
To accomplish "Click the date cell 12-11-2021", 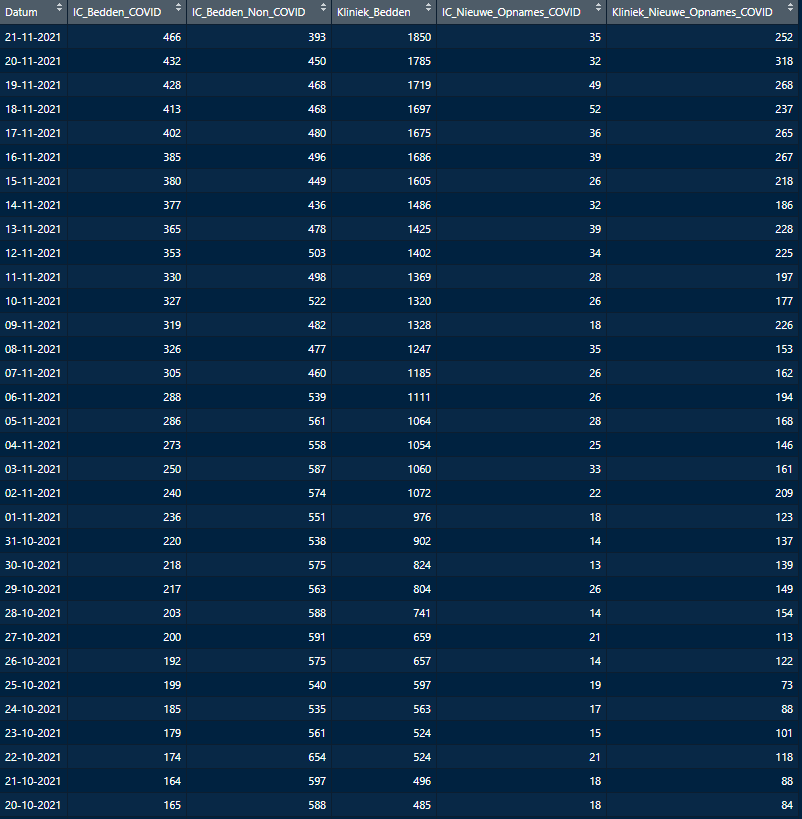I will coord(33,253).
